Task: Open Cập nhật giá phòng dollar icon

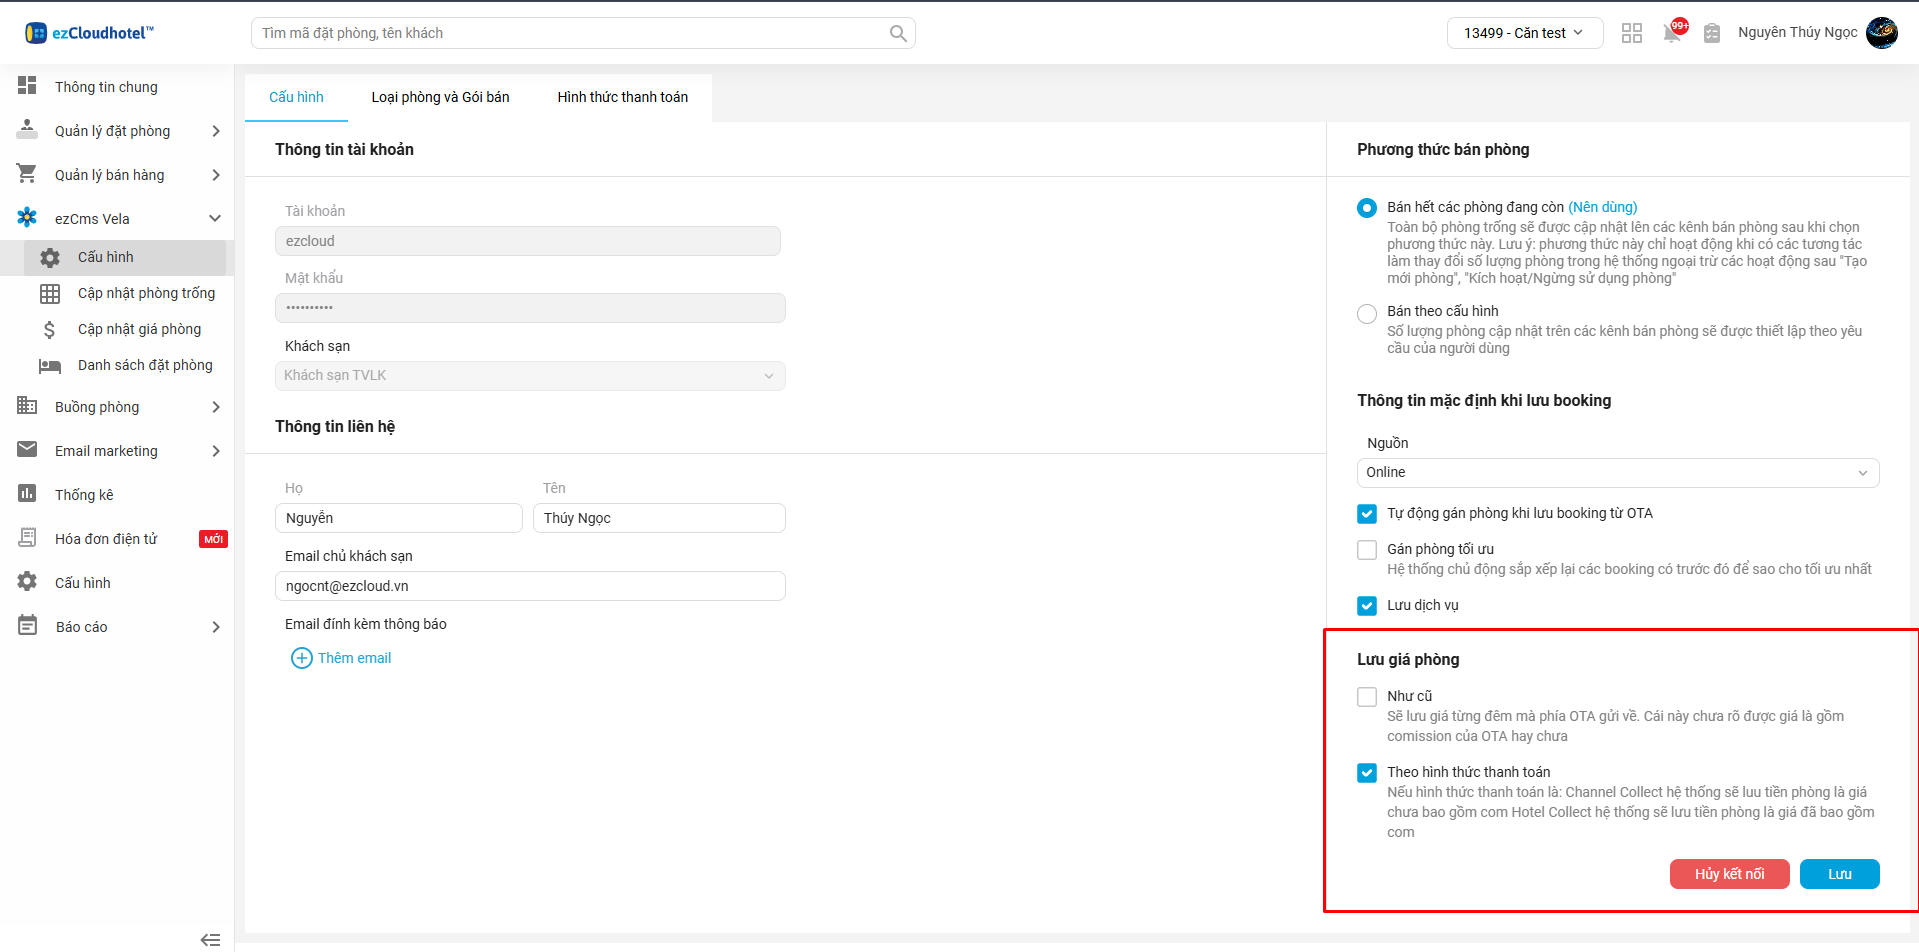Action: pyautogui.click(x=50, y=329)
